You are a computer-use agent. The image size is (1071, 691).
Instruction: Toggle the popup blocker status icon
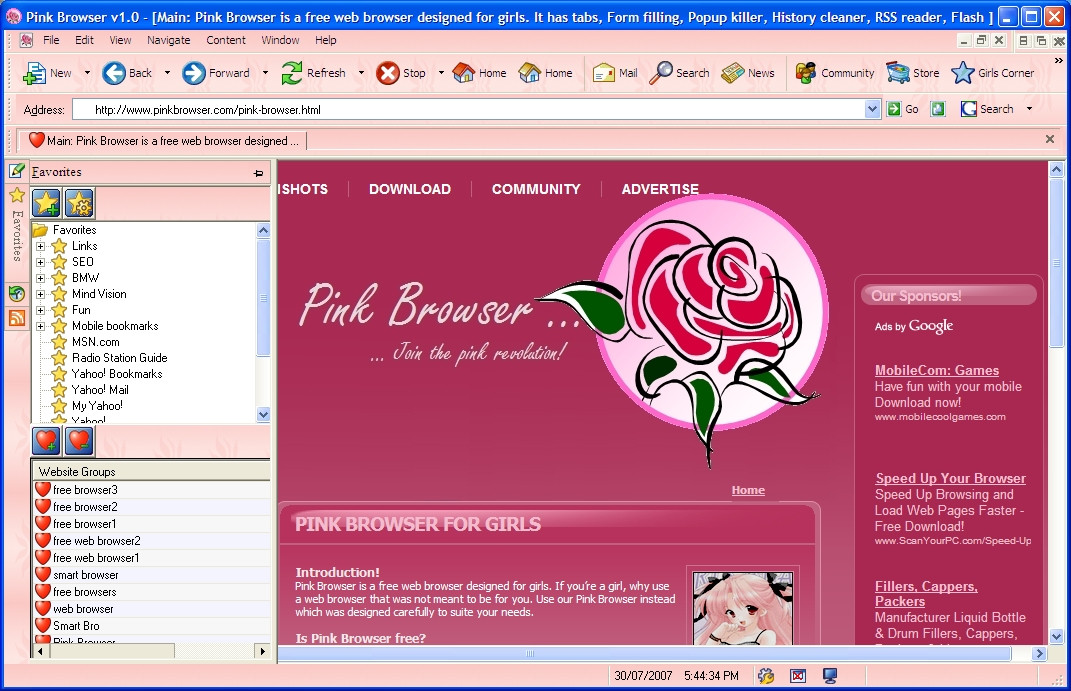pos(798,676)
